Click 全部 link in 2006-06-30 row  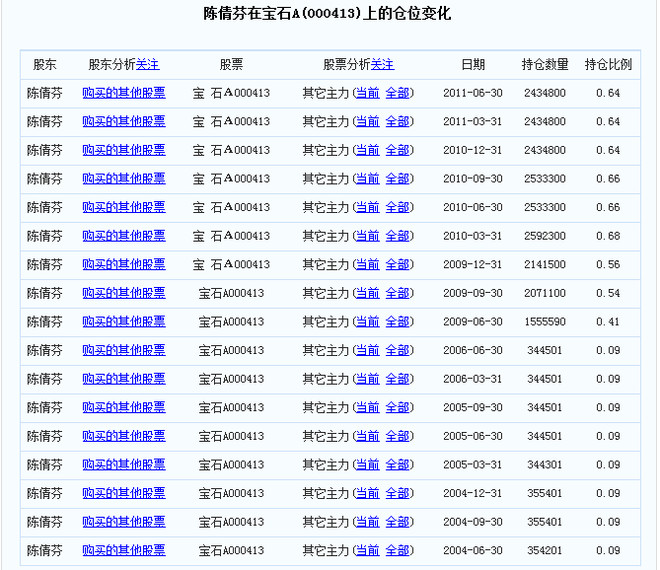click(x=397, y=350)
